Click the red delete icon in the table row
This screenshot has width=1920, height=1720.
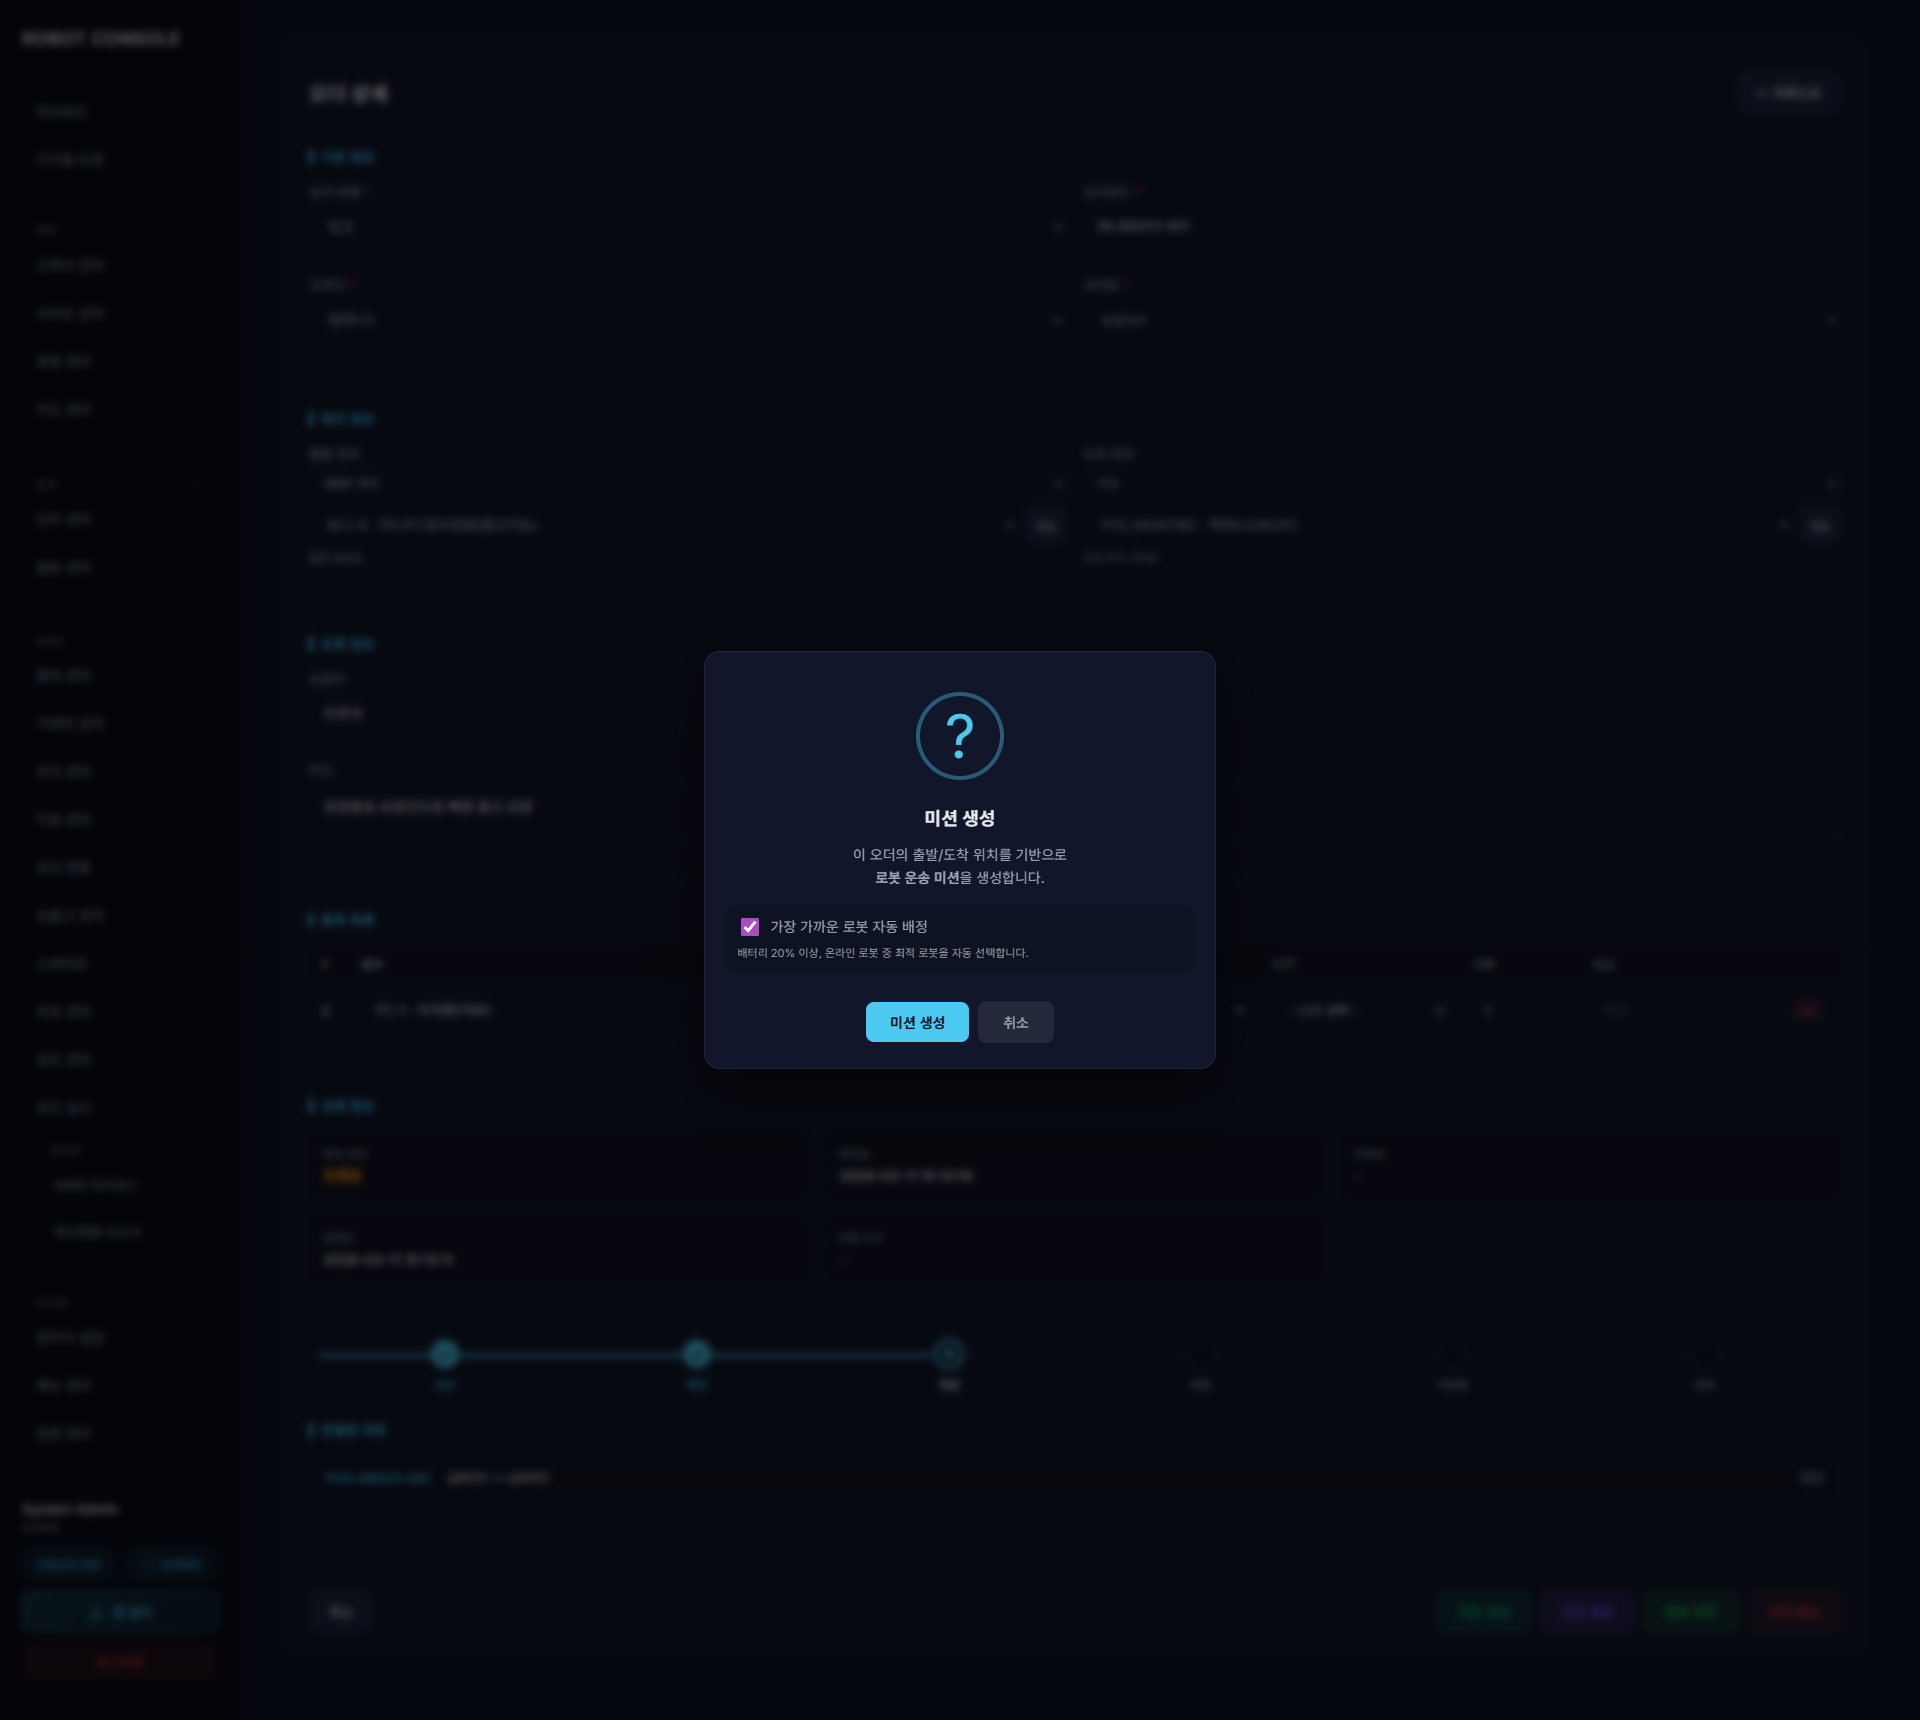pos(1808,1010)
